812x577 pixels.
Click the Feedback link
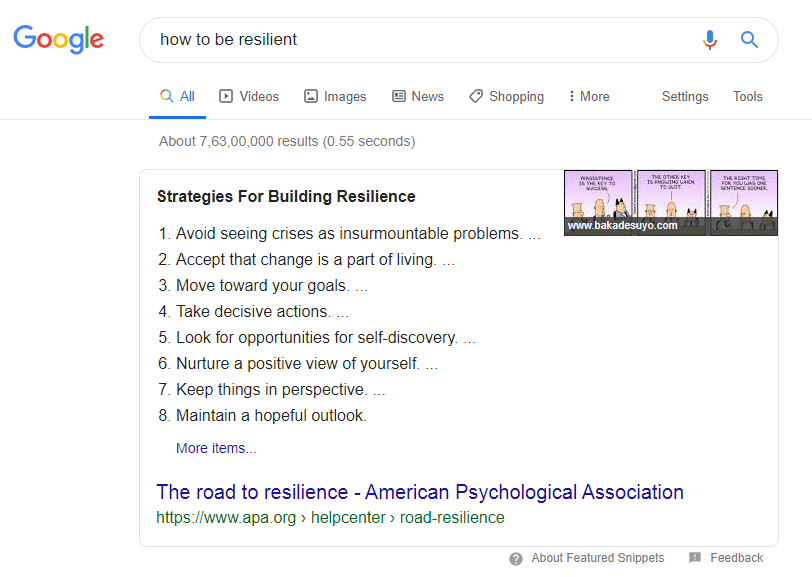coord(736,558)
